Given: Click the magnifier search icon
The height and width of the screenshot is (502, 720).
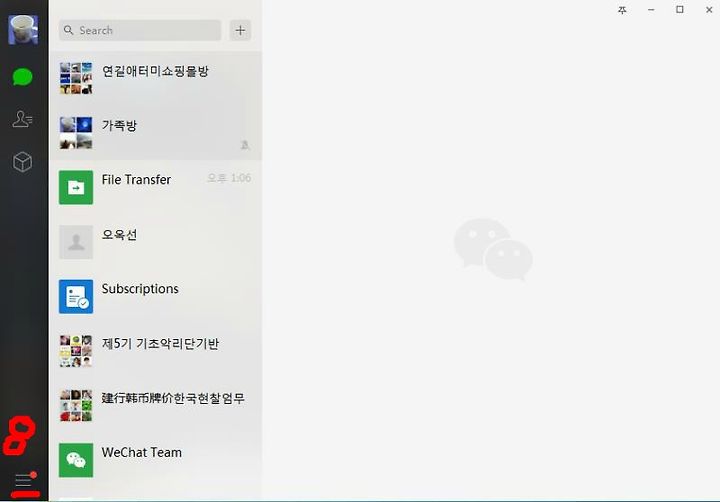Looking at the screenshot, I should 68,30.
